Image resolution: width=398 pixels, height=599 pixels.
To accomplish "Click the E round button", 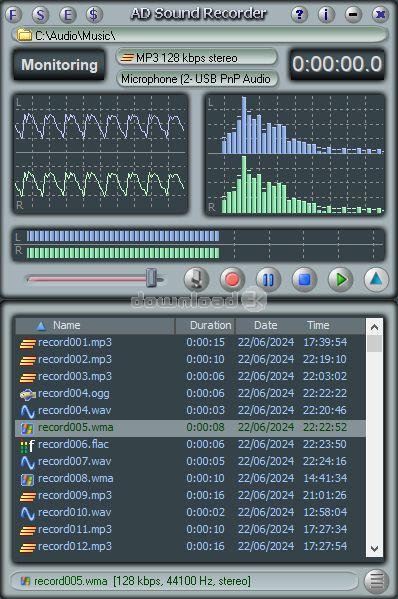I will coord(68,15).
